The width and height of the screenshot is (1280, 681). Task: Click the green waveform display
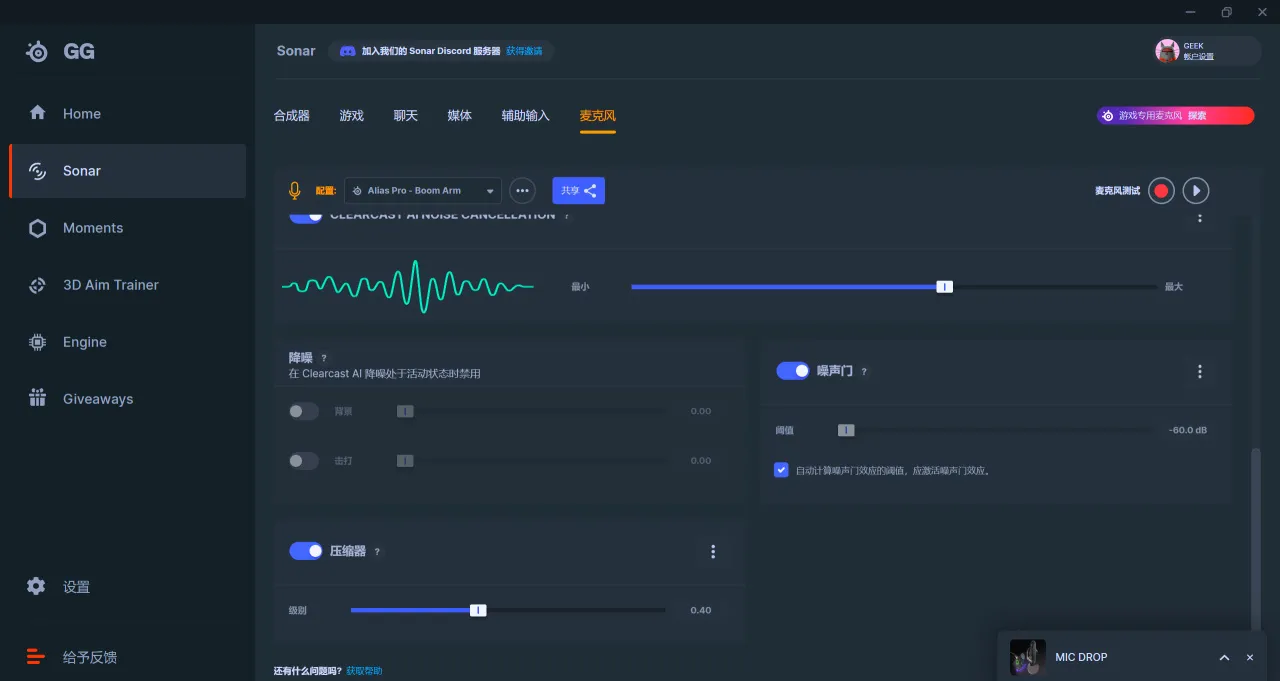[408, 287]
